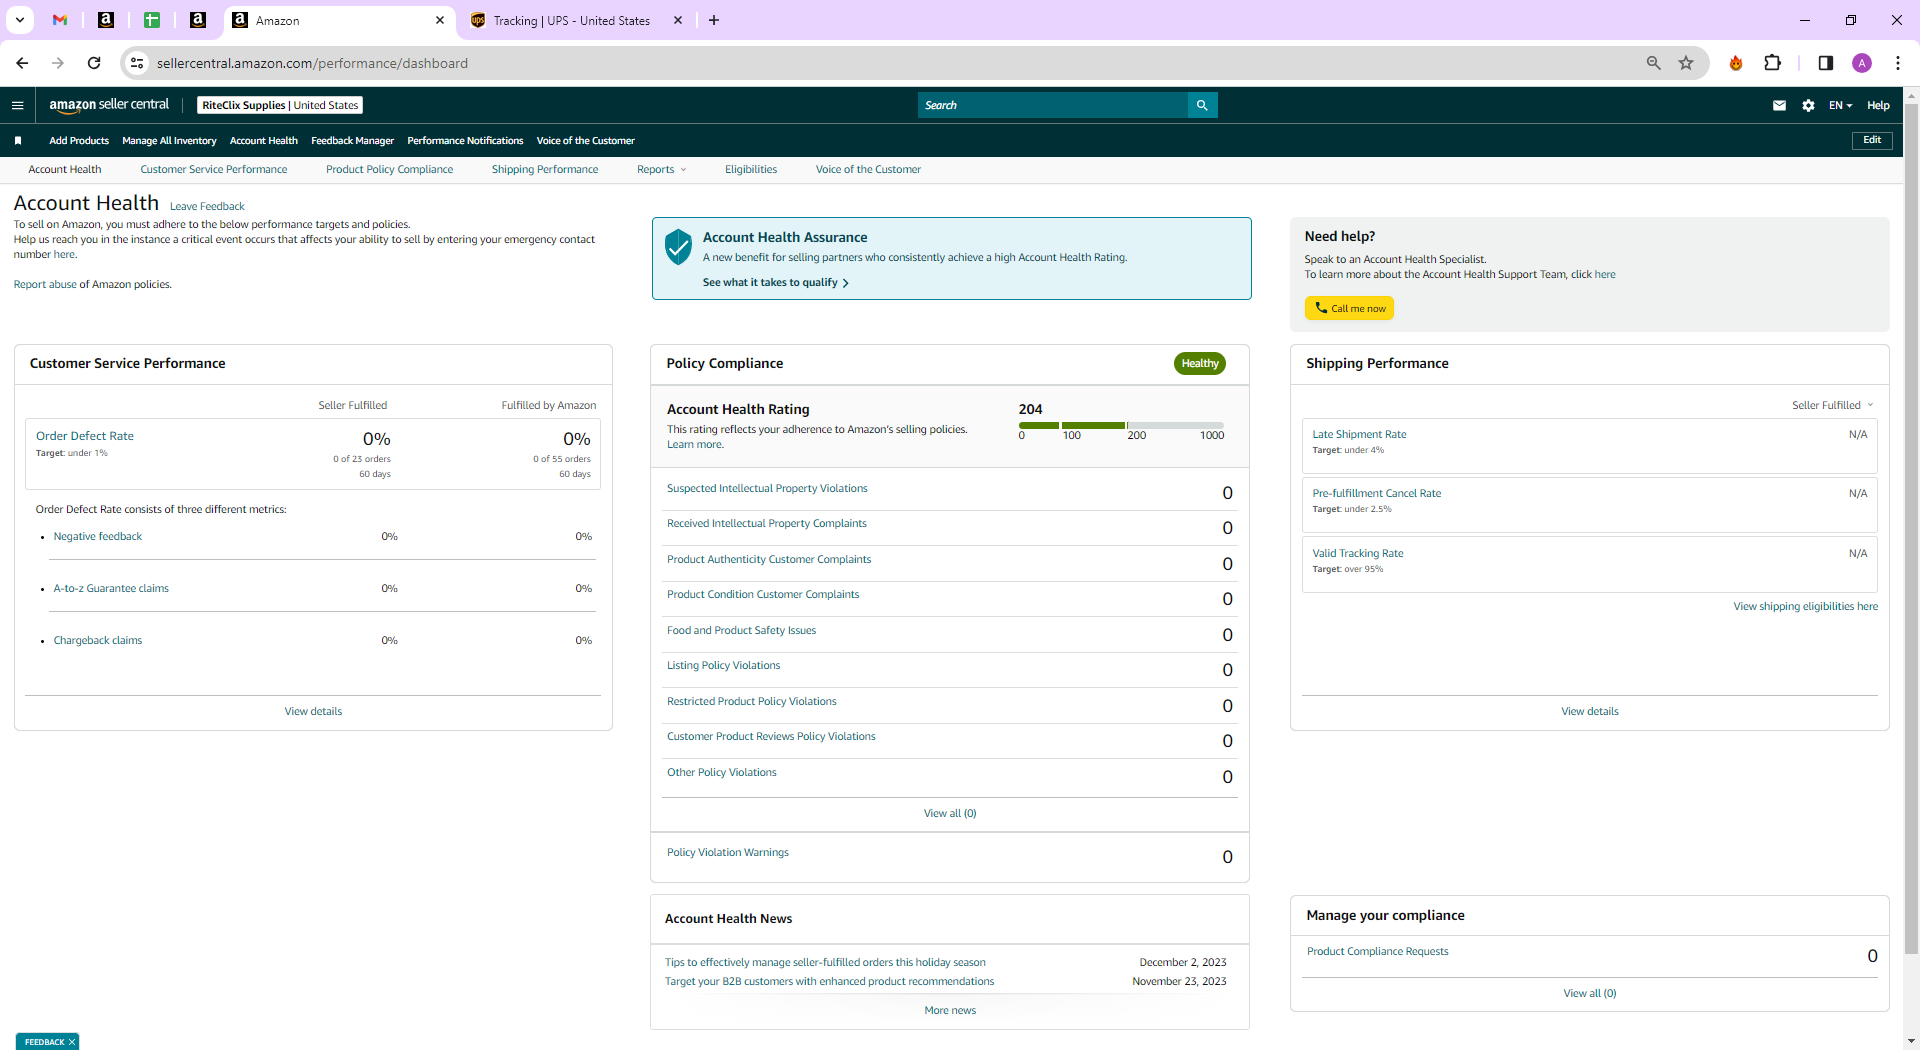Click View all (0) under Policy Compliance
Image resolution: width=1920 pixels, height=1050 pixels.
click(950, 814)
